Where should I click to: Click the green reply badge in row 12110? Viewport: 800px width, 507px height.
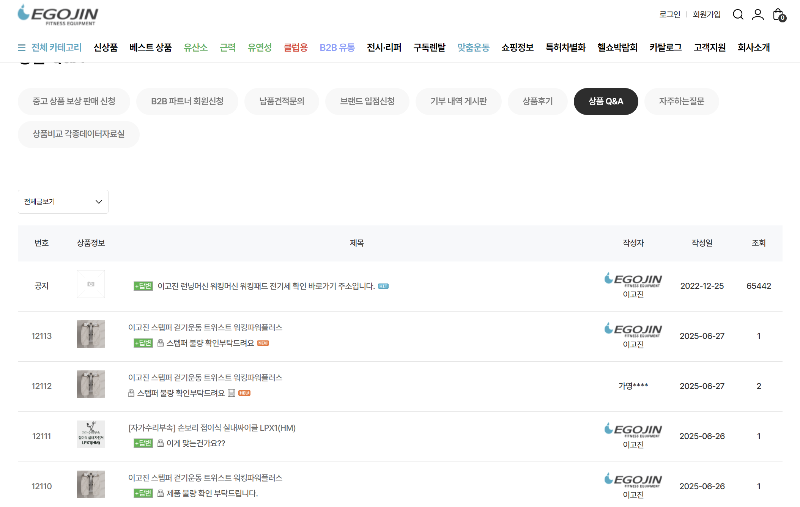click(x=143, y=493)
